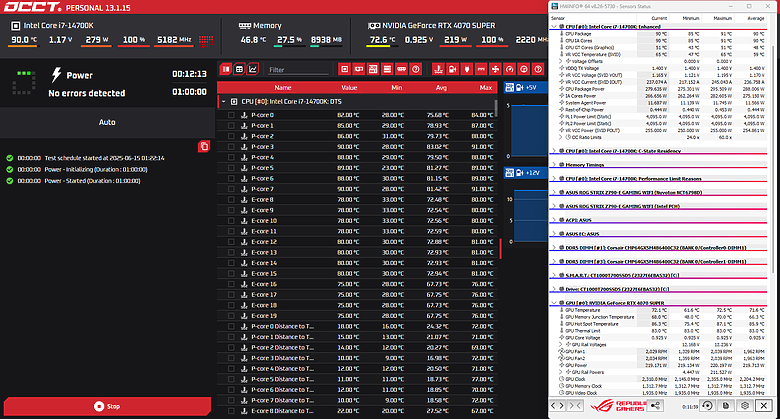Collapse the CPU [#0] DTS group in OCCT
780x419 pixels.
[x=223, y=102]
